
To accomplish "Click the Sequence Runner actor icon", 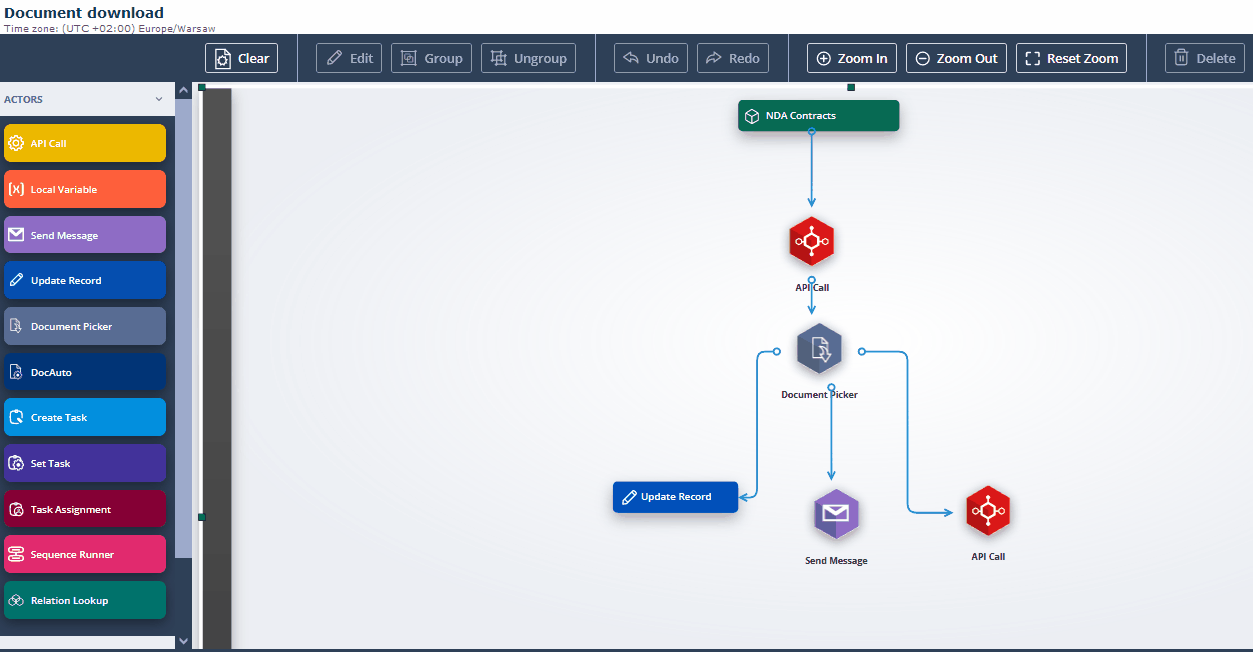I will [x=16, y=554].
